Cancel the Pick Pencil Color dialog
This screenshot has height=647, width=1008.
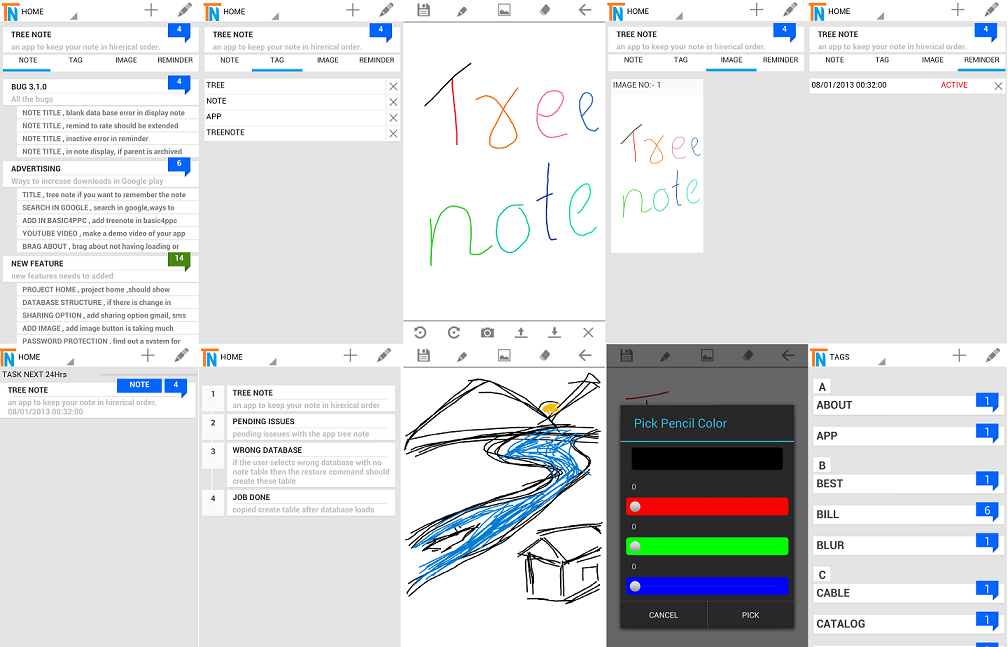(x=663, y=615)
